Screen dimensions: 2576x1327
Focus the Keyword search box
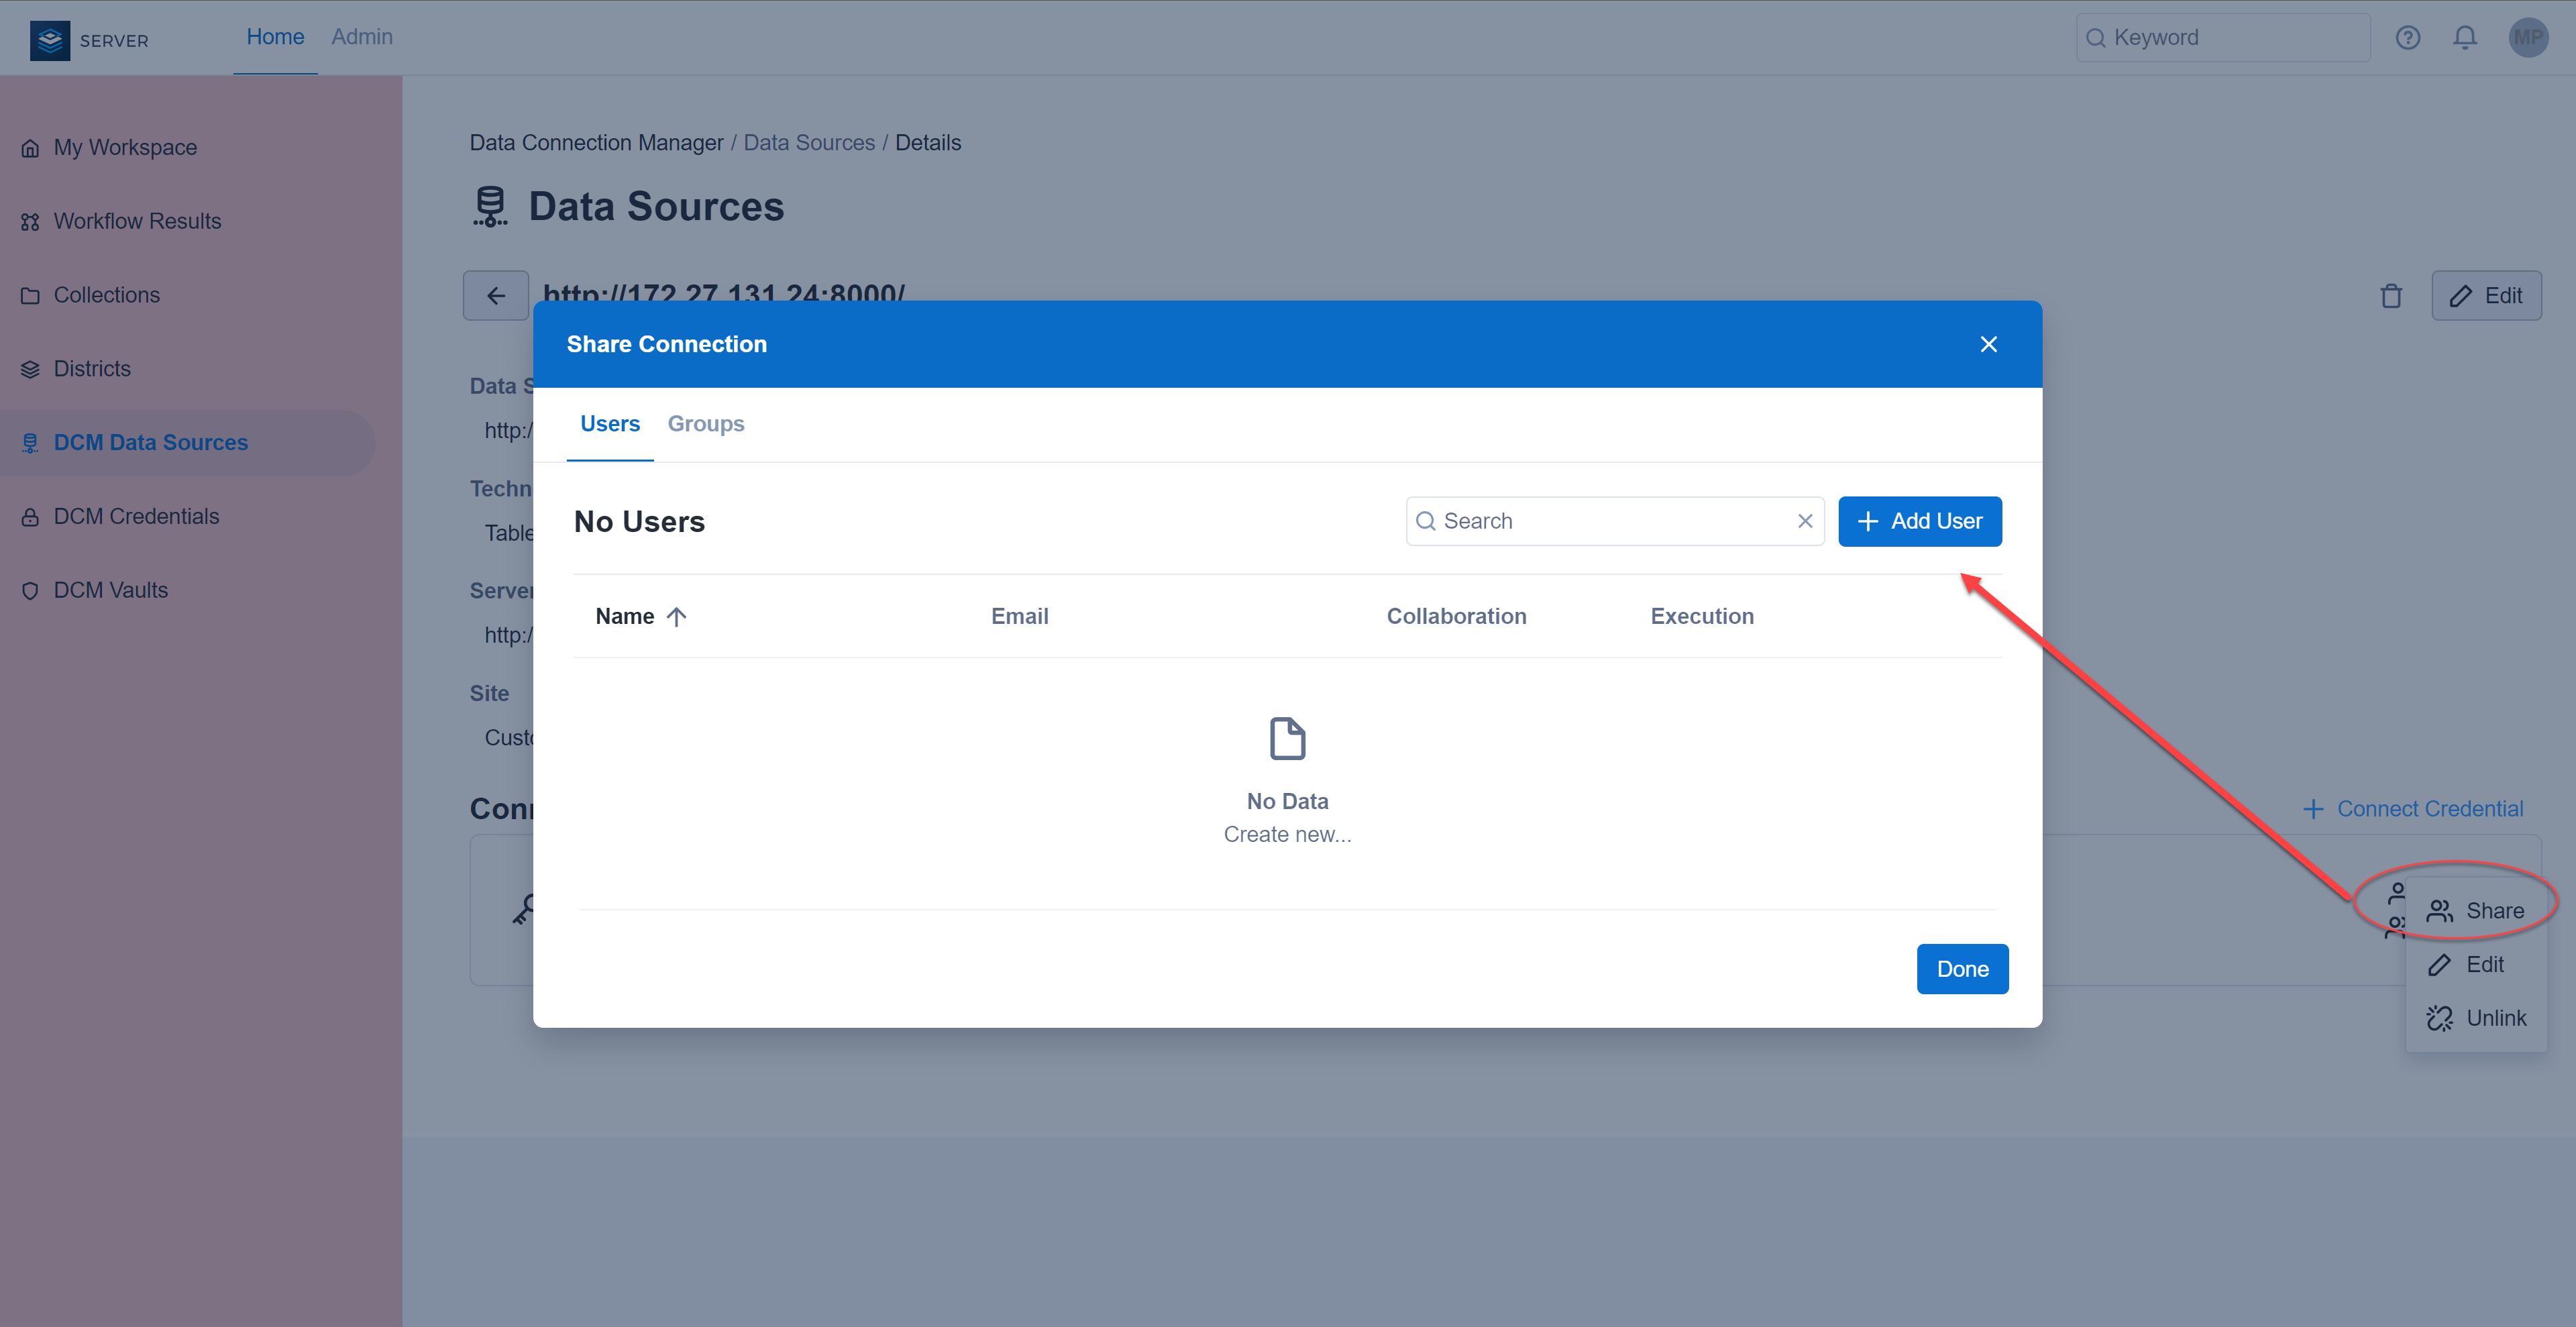pos(2222,38)
